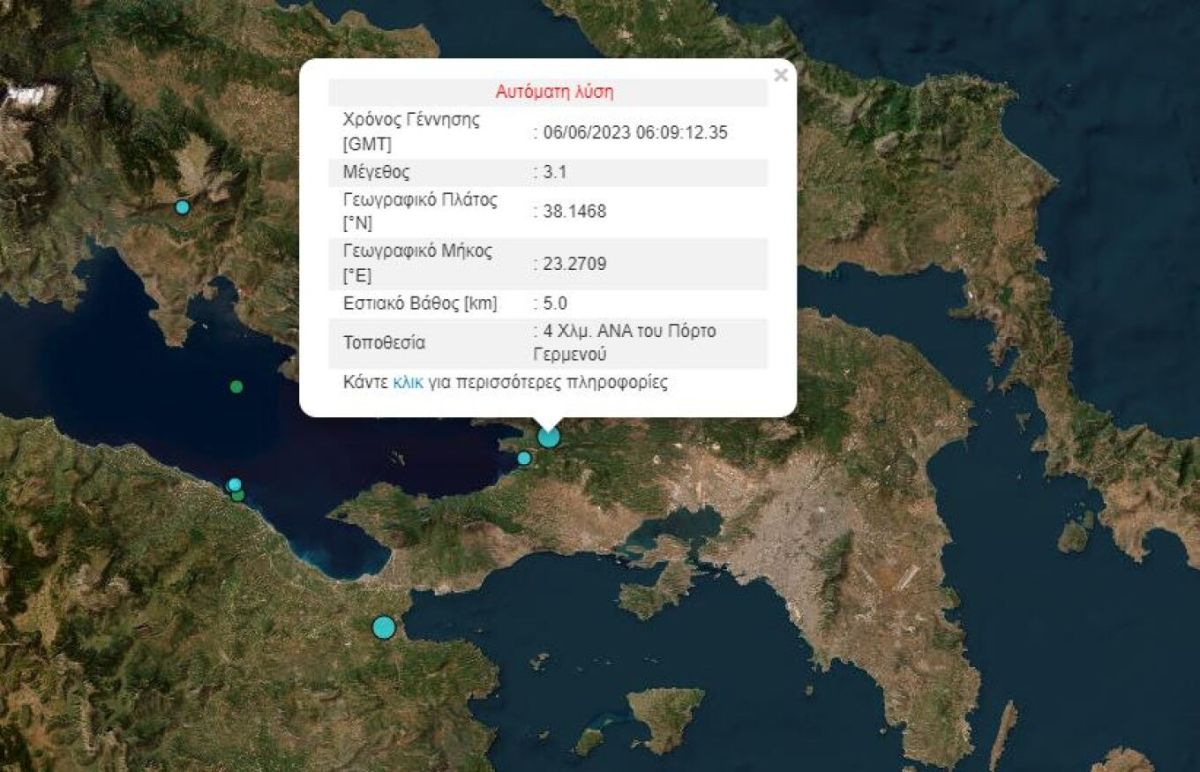Select the cyan marker in the northwest mountains

pyautogui.click(x=182, y=207)
